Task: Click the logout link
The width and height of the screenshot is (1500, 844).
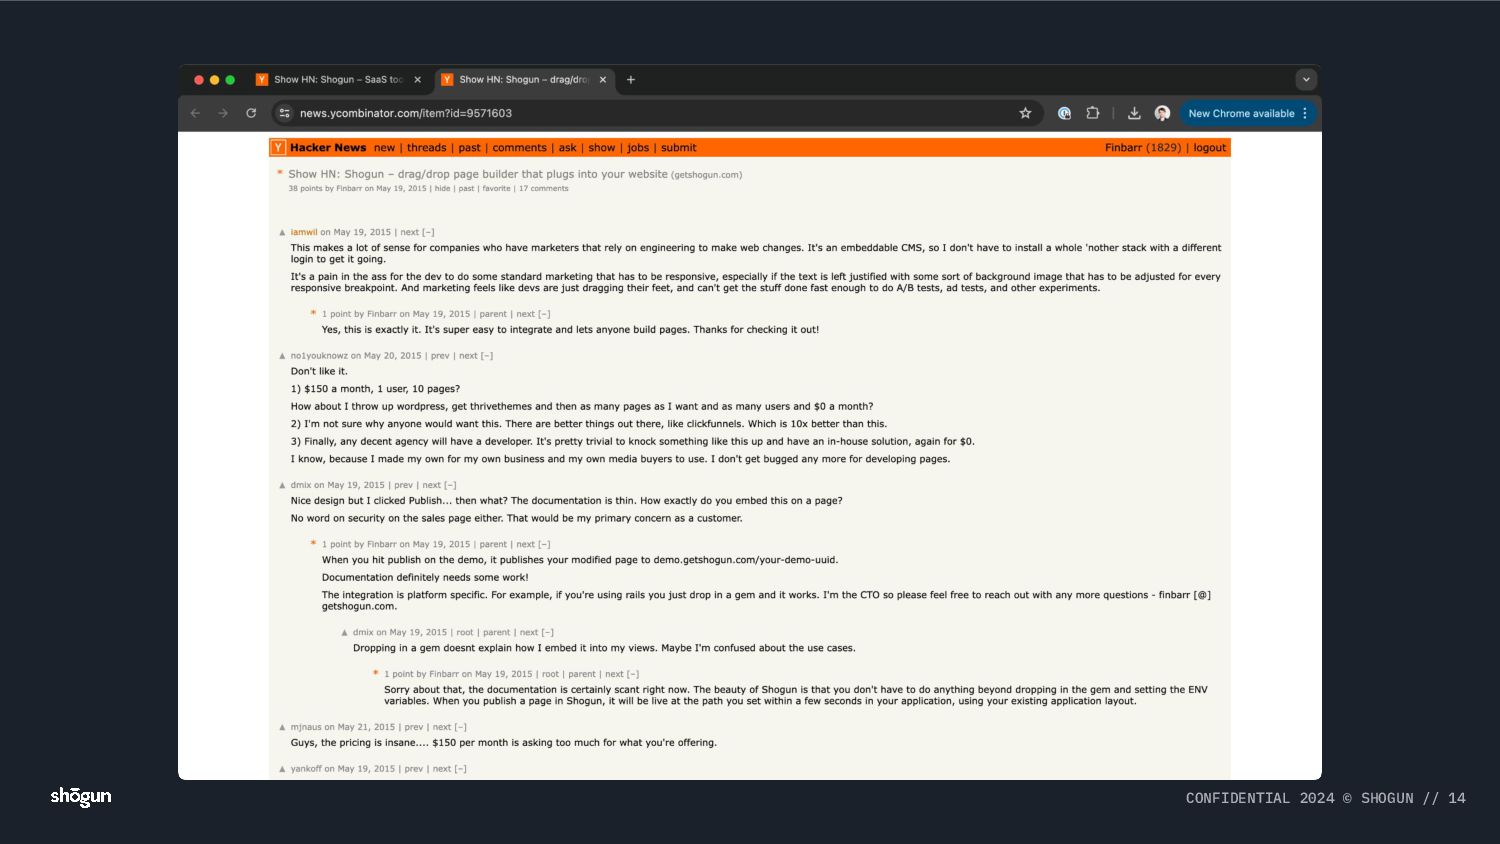Action: click(1209, 148)
